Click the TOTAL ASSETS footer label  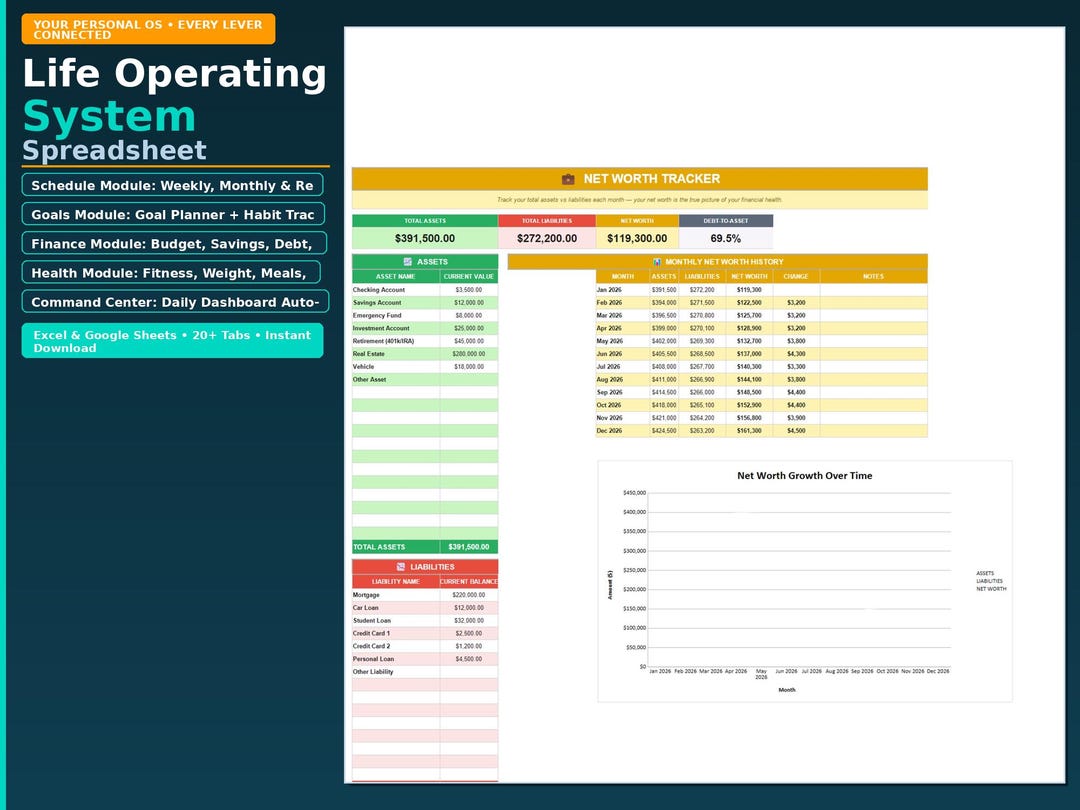tap(379, 547)
